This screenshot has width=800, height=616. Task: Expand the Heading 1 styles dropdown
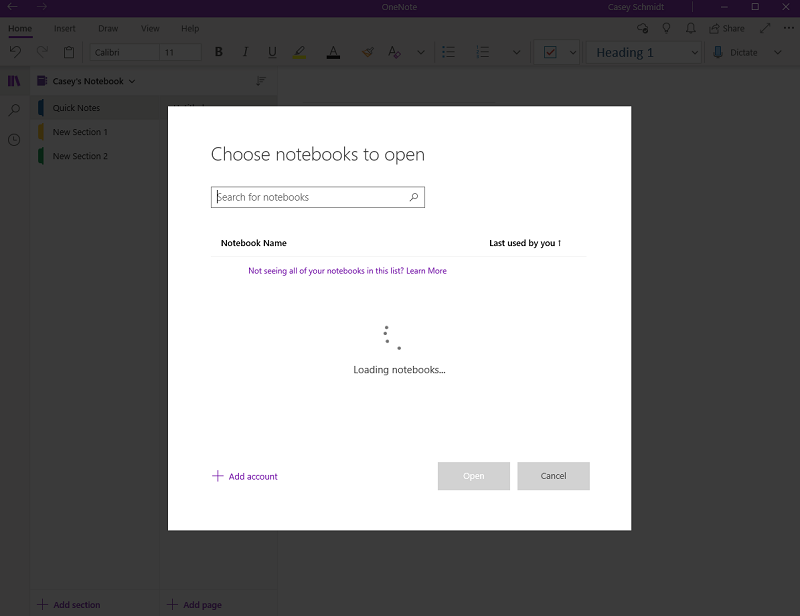coord(695,52)
